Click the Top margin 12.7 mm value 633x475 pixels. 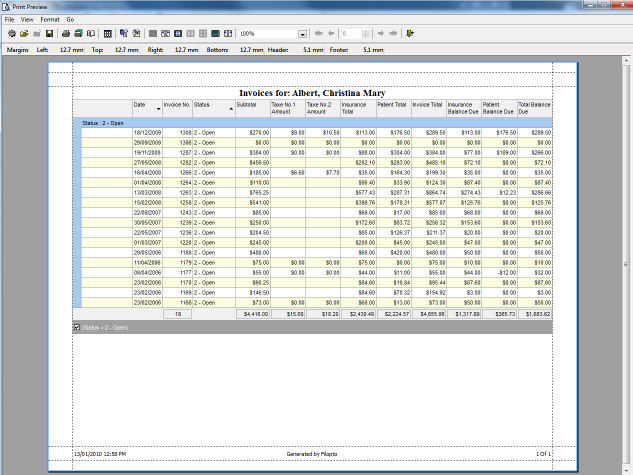click(x=126, y=50)
